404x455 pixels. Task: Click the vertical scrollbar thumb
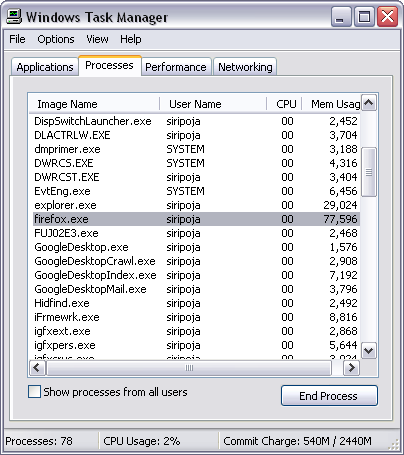pos(369,172)
